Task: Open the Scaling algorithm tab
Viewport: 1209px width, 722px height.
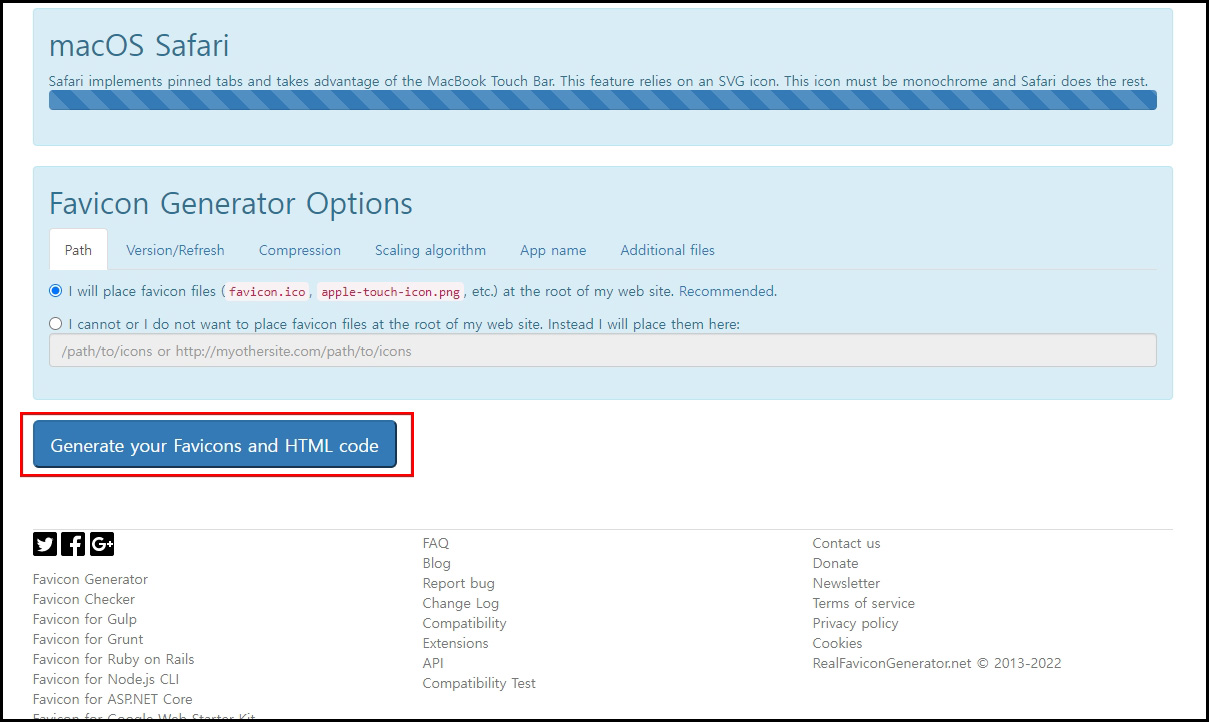Action: coord(430,250)
